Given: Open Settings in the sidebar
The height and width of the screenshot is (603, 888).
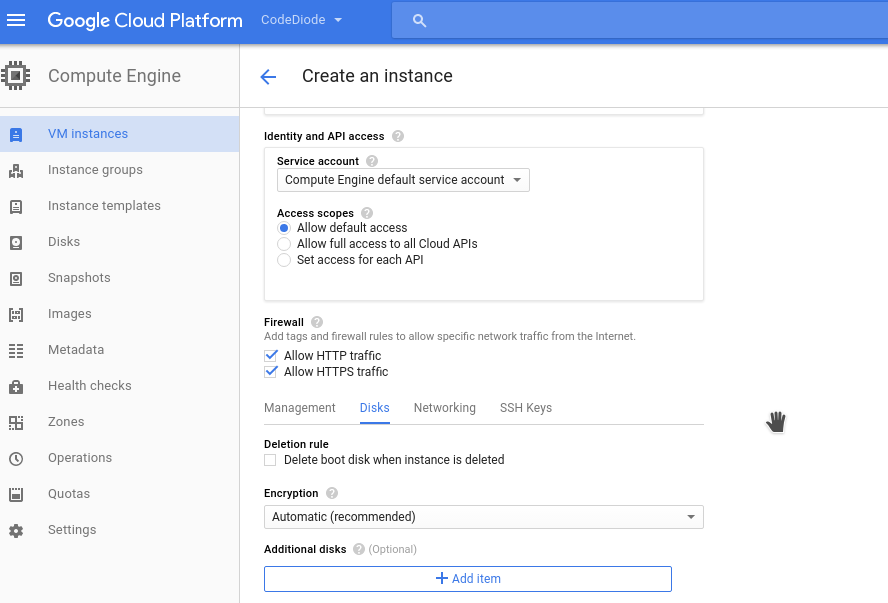Looking at the screenshot, I should 119,529.
